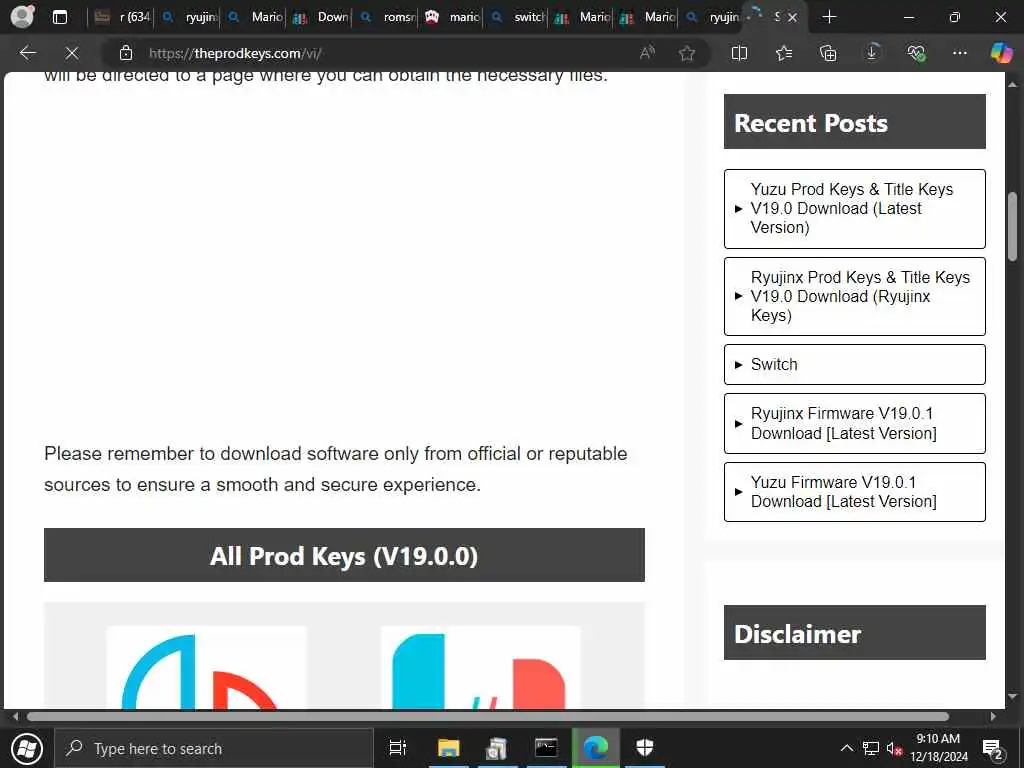Open network status tray icon
The width and height of the screenshot is (1024, 768).
[x=871, y=748]
